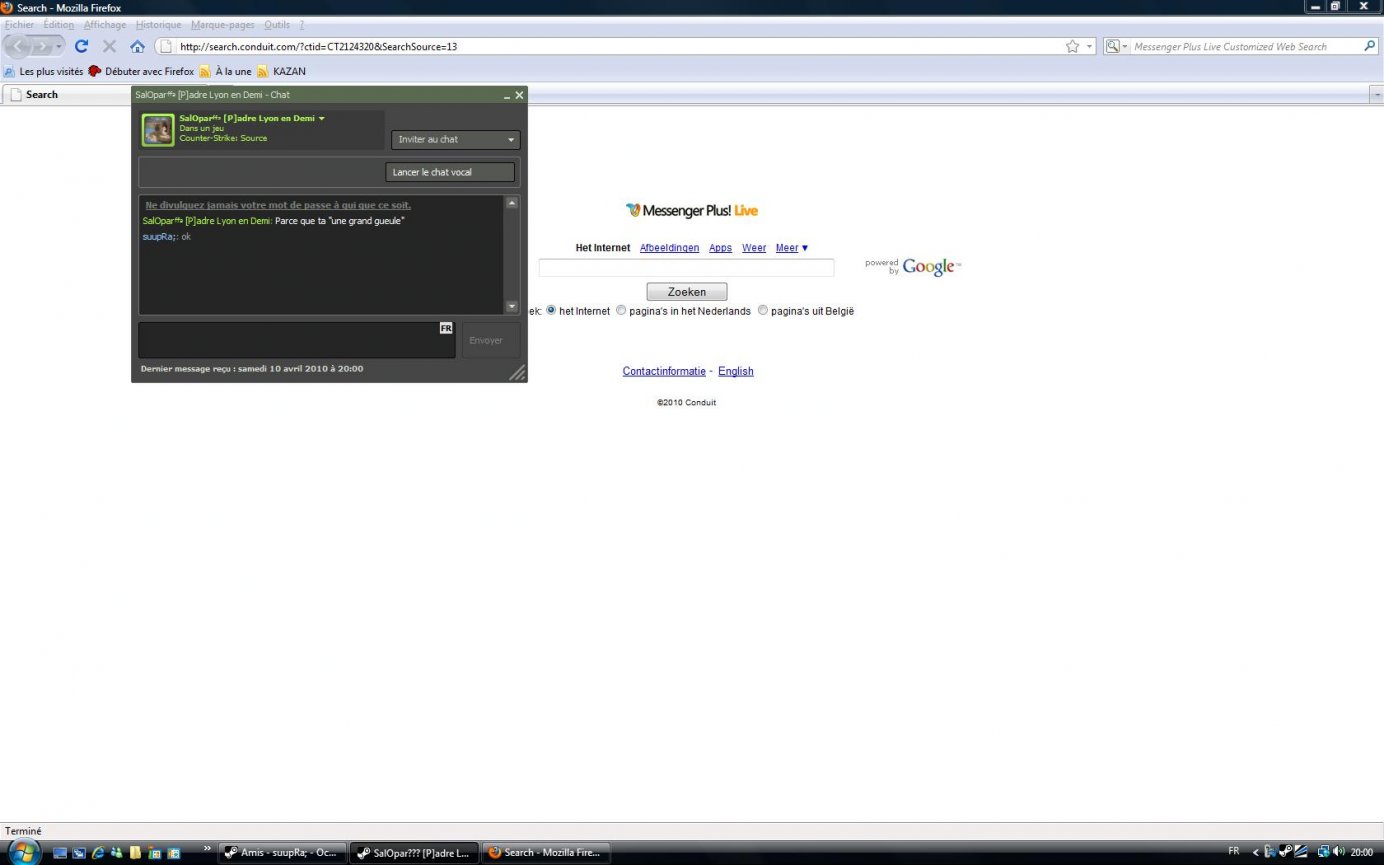Viewport: 1384px width, 865px height.
Task: Open the "Inviter au chat" dropdown
Action: click(455, 140)
